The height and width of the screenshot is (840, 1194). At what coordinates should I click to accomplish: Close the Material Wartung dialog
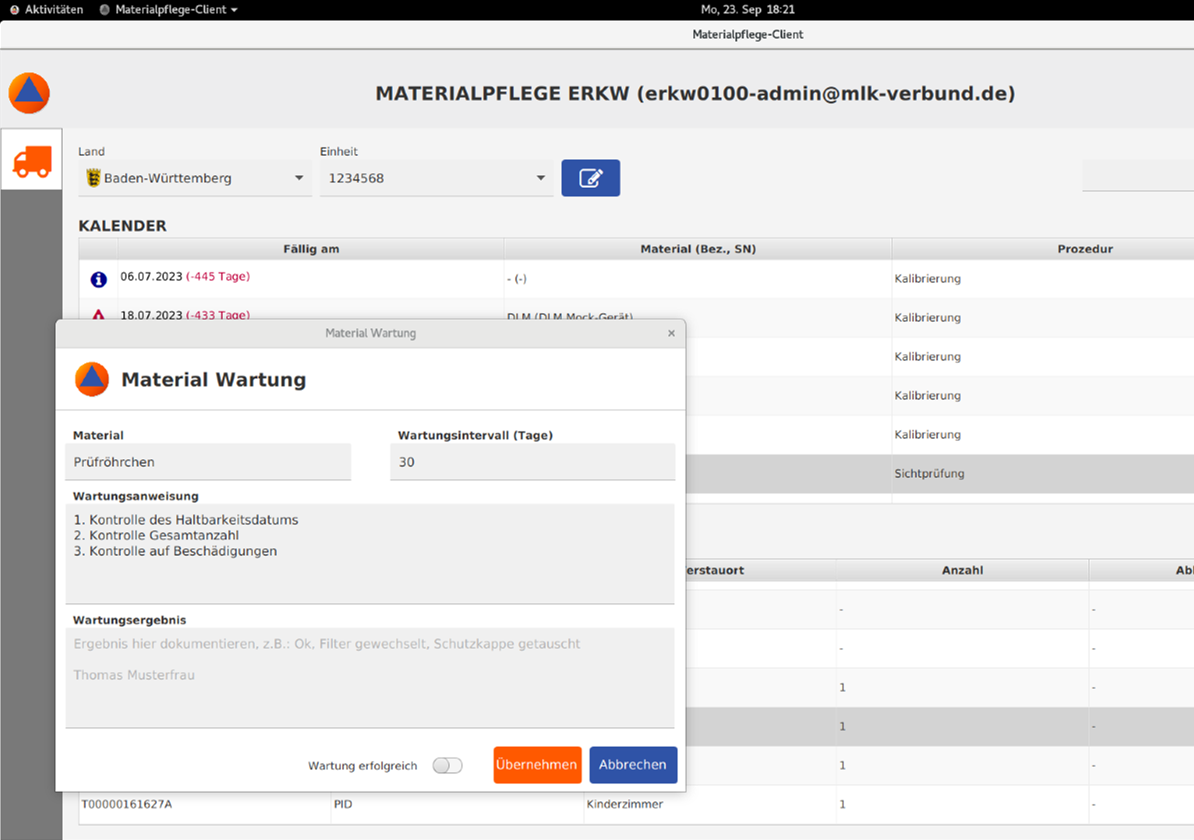pyautogui.click(x=671, y=333)
